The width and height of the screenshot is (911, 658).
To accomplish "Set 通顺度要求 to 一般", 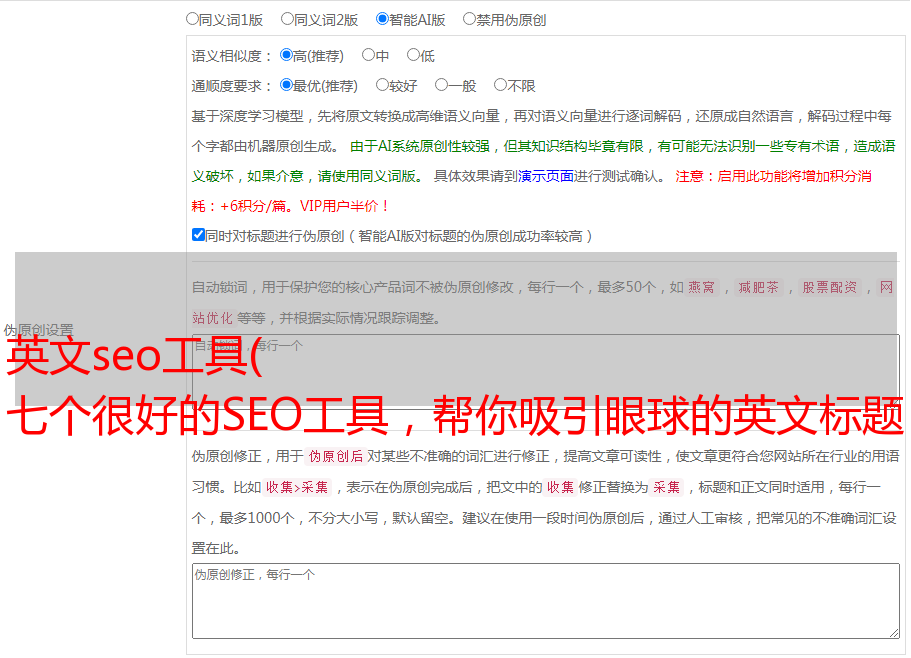I will (442, 85).
